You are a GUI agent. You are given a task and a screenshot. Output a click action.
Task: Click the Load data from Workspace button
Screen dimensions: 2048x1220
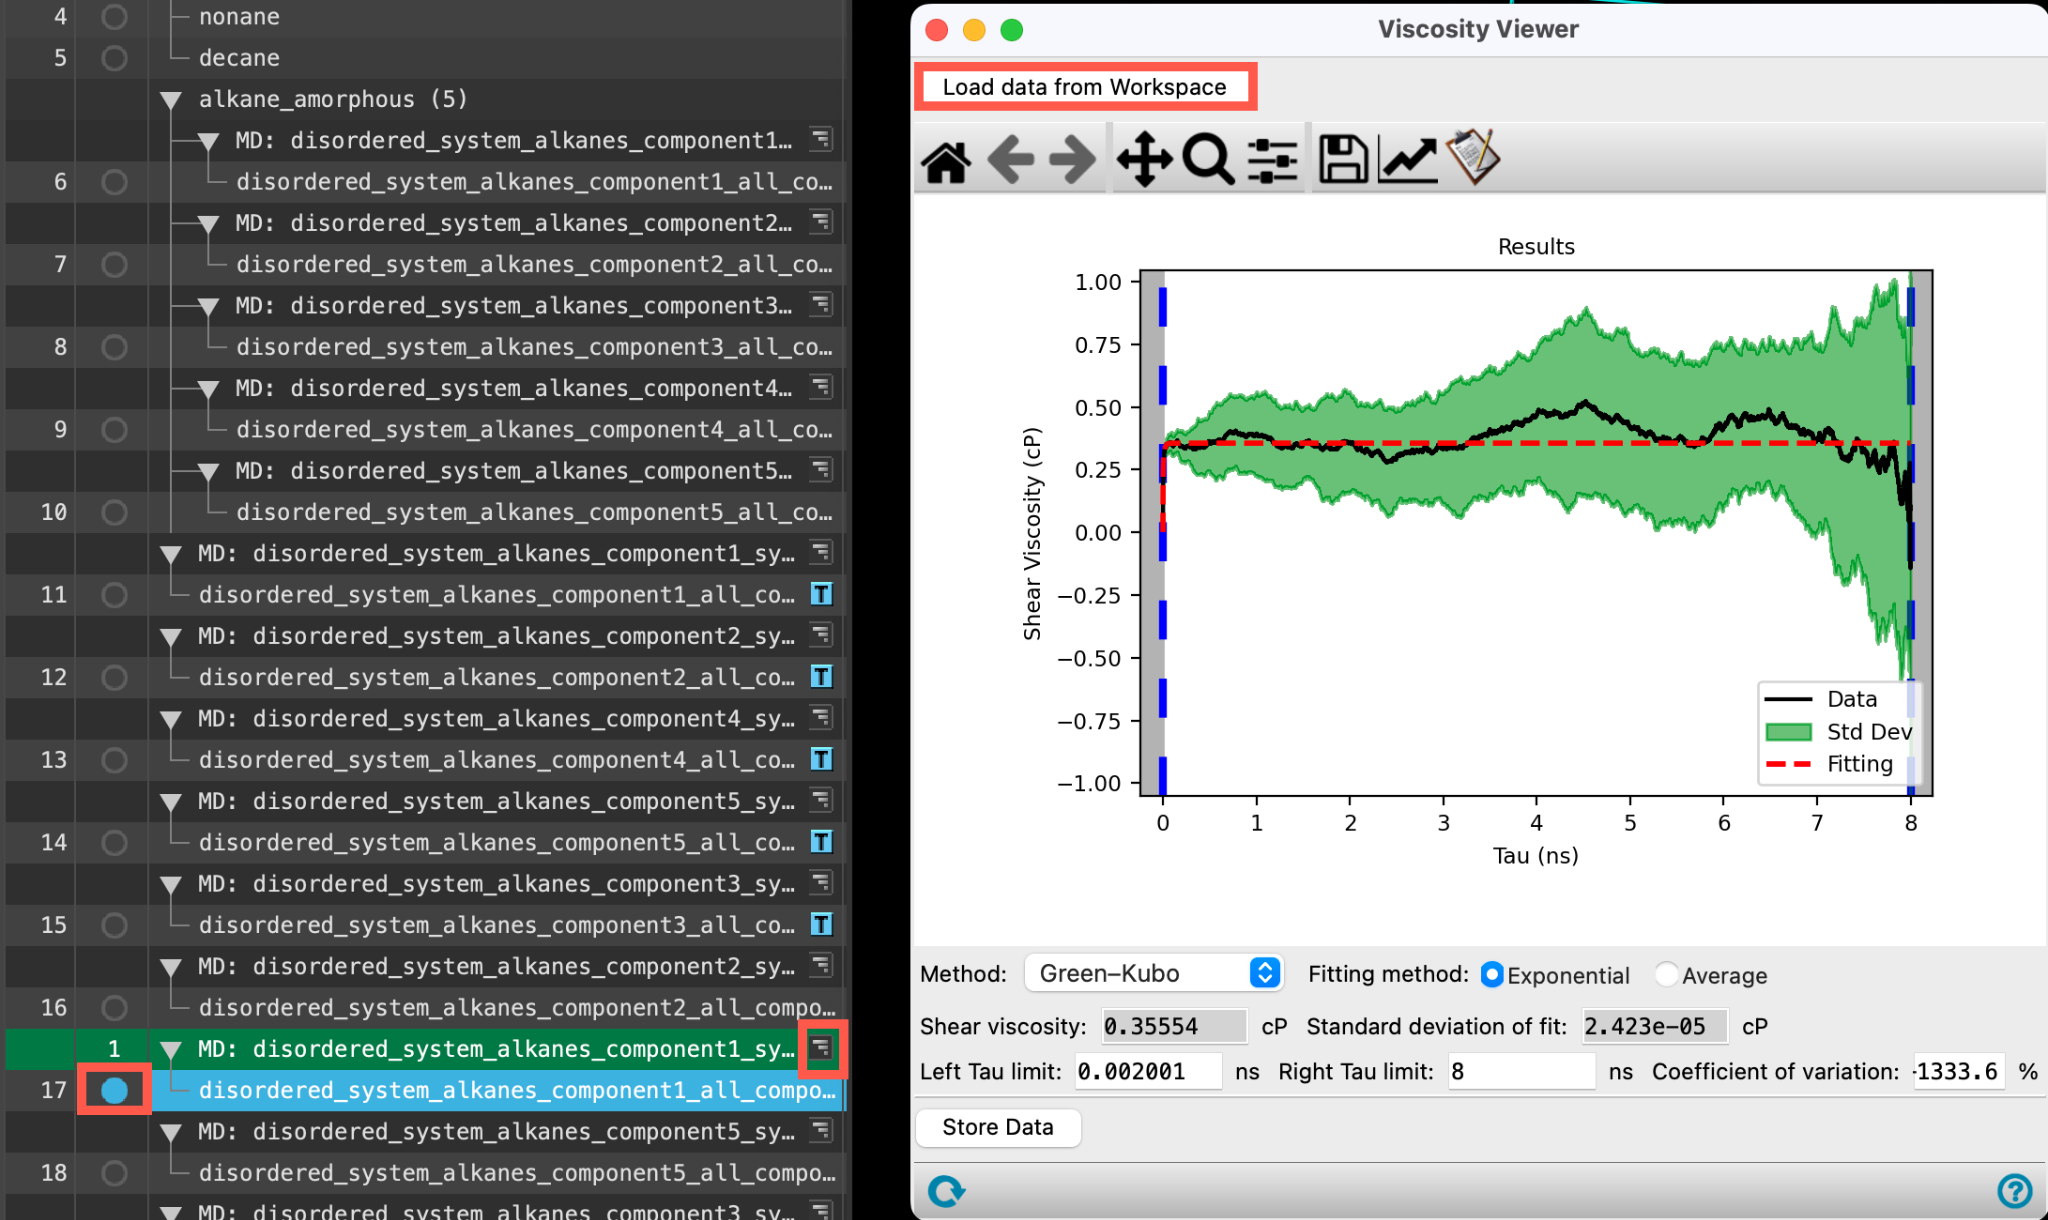pos(1084,87)
